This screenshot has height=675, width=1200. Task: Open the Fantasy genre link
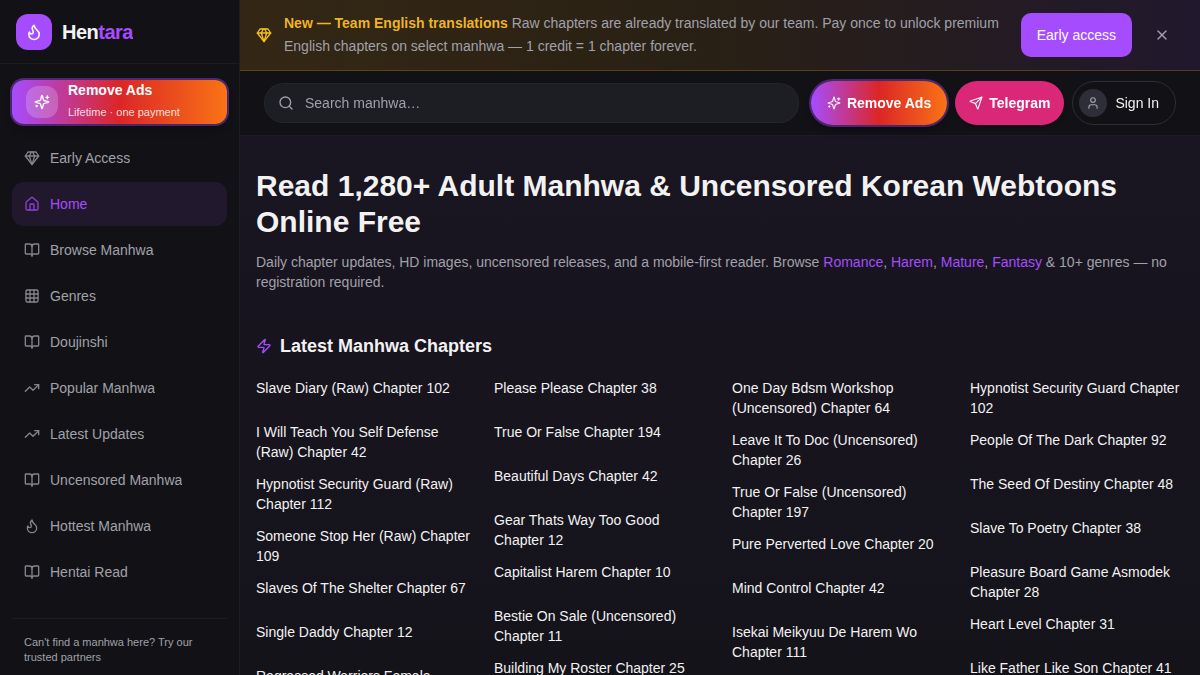1017,262
